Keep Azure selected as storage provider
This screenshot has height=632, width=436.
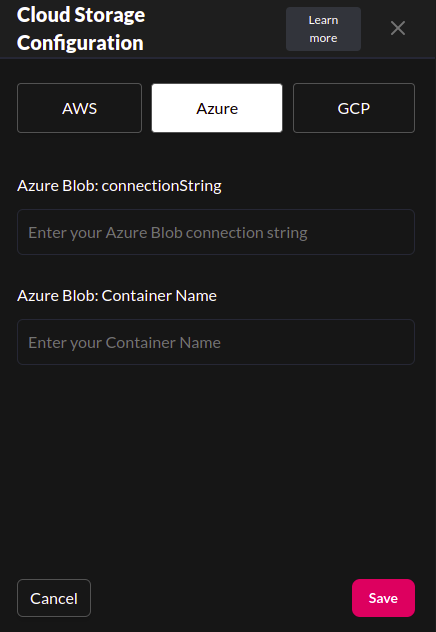[x=217, y=108]
